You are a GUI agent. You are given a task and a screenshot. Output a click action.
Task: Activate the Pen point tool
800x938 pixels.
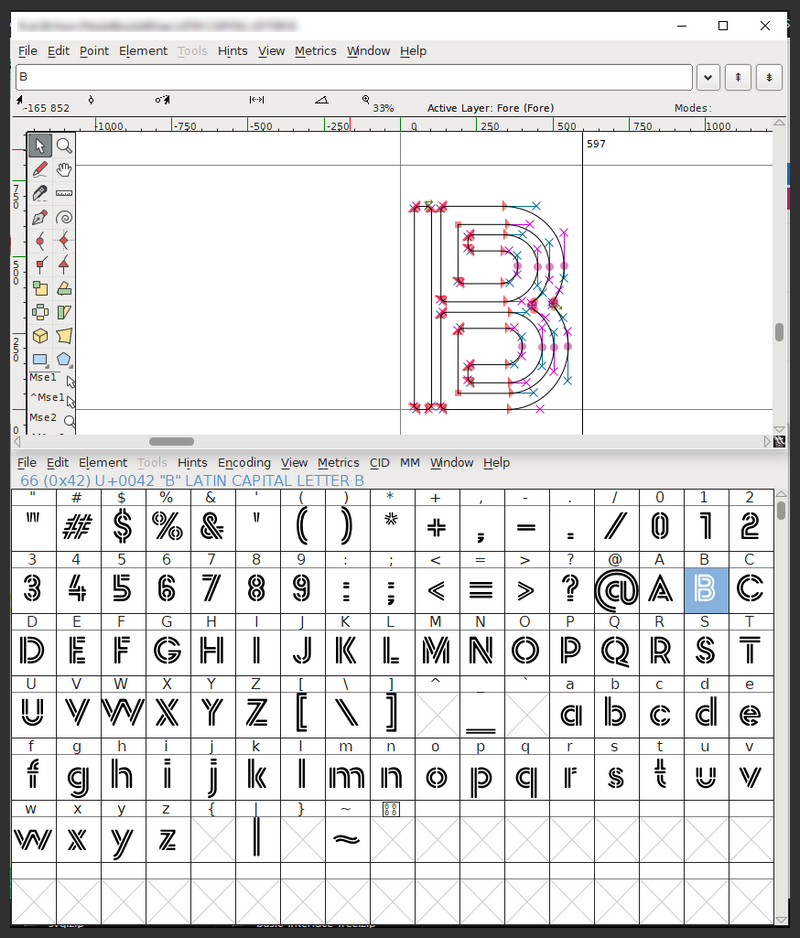tap(40, 218)
